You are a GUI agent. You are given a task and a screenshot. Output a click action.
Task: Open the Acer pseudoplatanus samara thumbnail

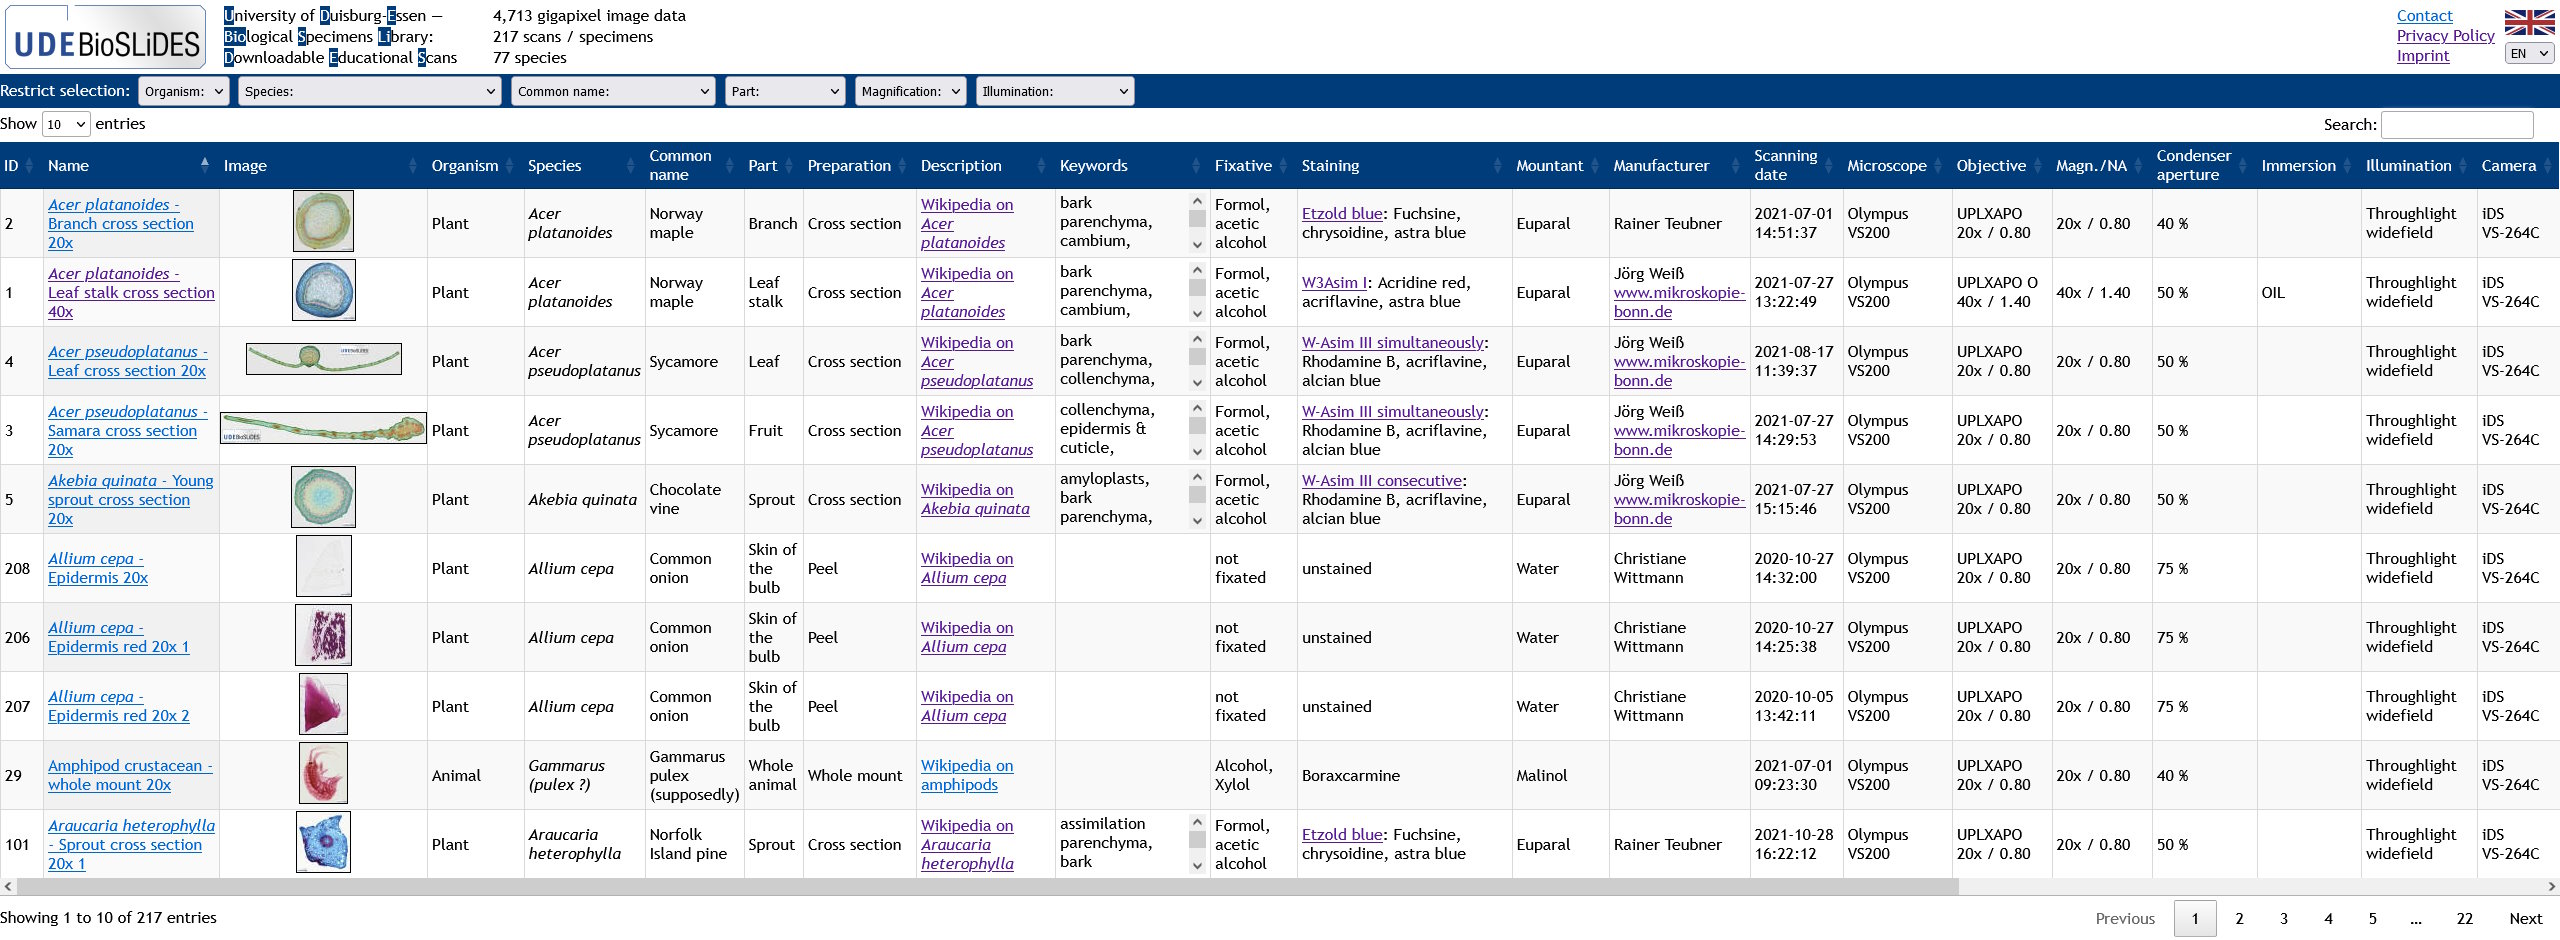coord(323,428)
